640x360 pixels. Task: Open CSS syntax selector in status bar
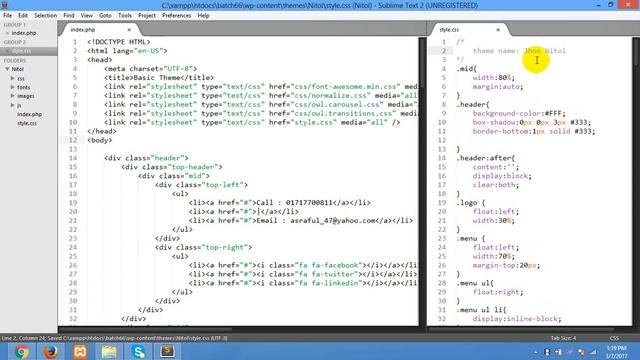pos(614,338)
